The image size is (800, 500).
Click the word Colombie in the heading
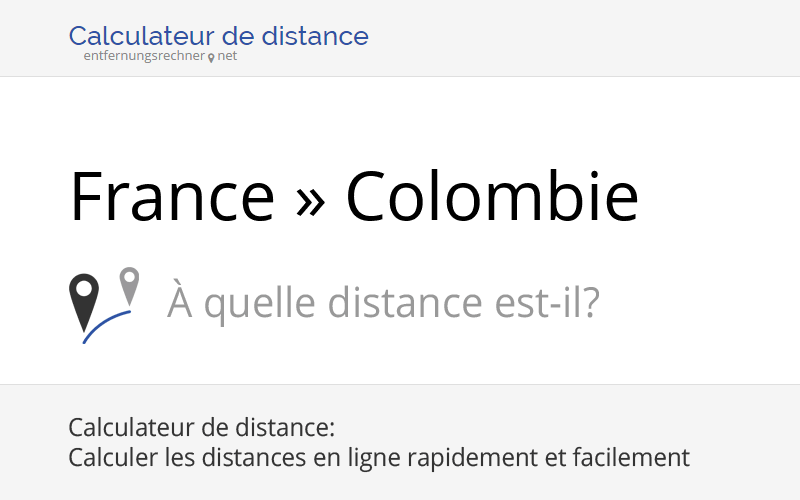pos(492,196)
